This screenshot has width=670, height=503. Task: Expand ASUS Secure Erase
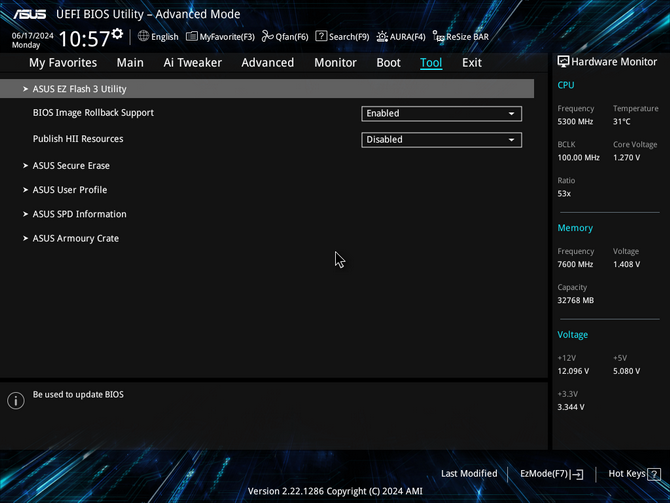coord(71,165)
